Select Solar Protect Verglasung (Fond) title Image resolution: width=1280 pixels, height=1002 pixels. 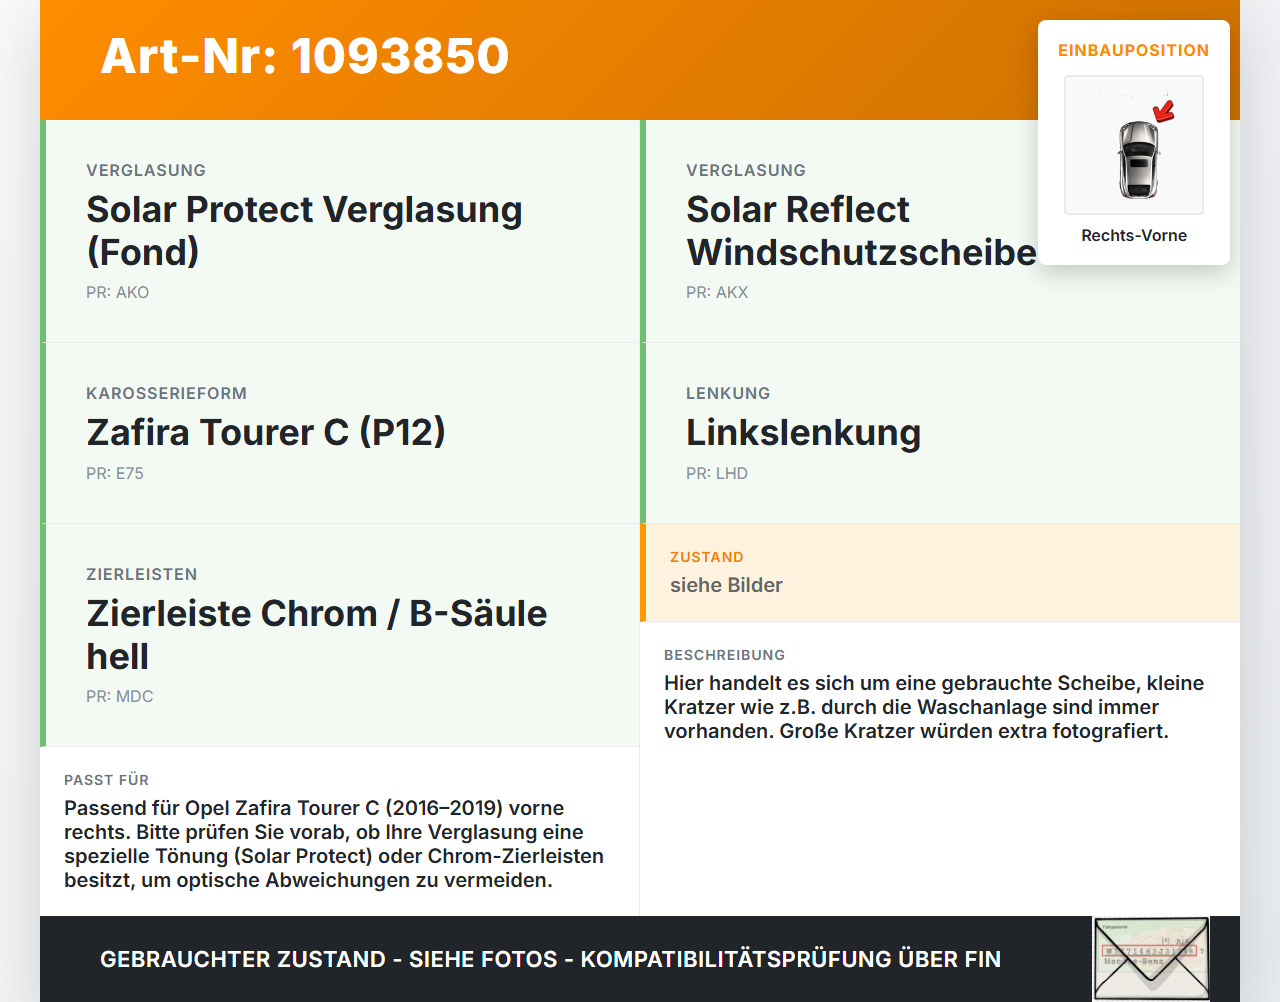point(304,231)
